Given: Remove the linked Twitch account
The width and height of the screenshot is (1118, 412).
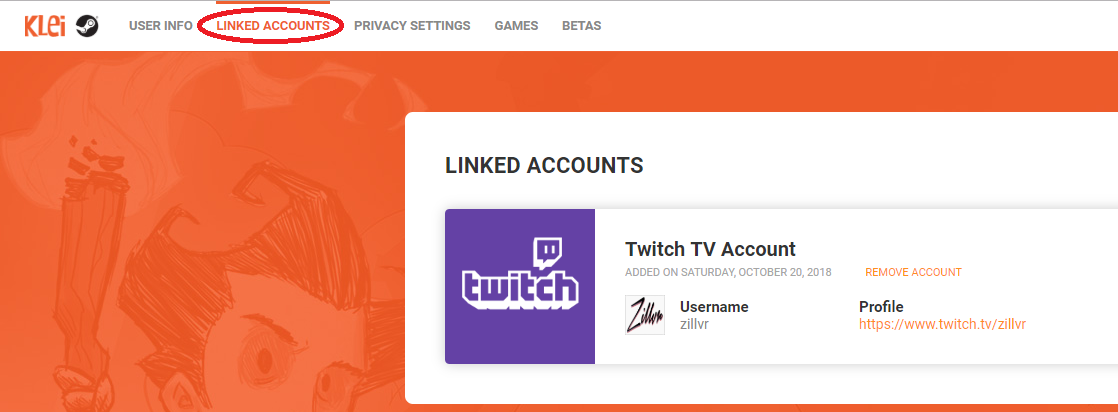Looking at the screenshot, I should tap(913, 272).
